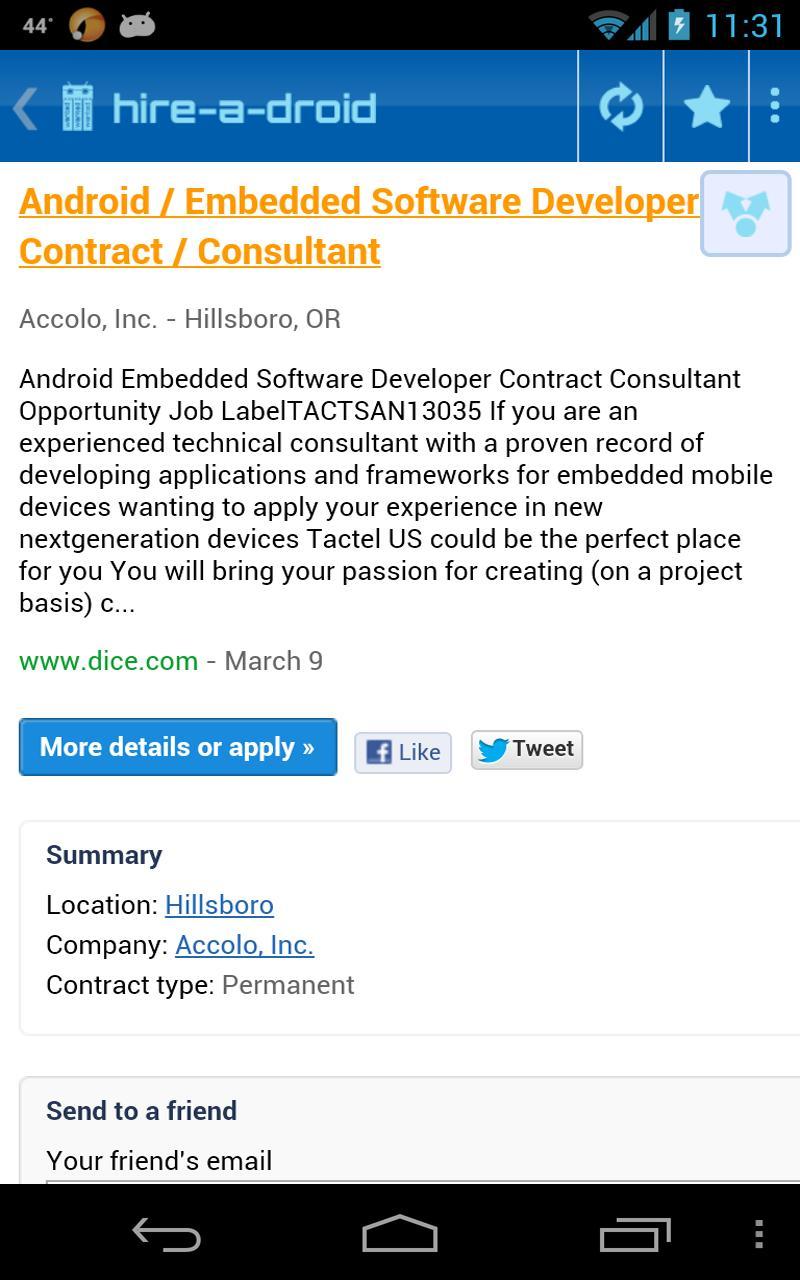Screen dimensions: 800x1280
Task: Tap the Wi-Fi status icon
Action: tap(607, 25)
